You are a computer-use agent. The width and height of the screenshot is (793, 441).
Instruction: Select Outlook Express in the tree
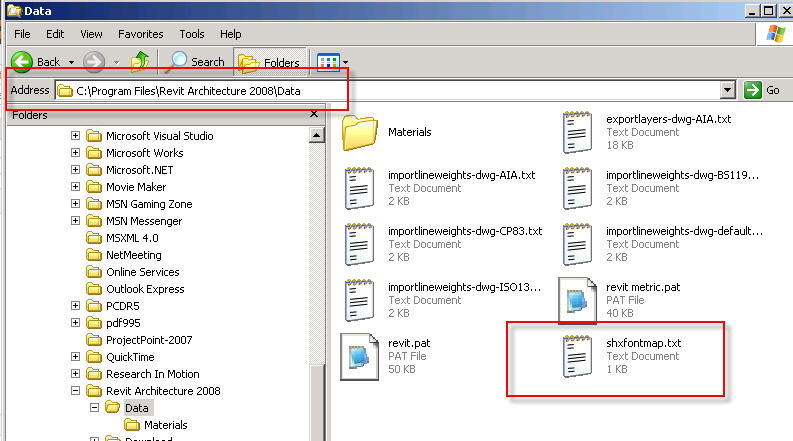(x=145, y=289)
